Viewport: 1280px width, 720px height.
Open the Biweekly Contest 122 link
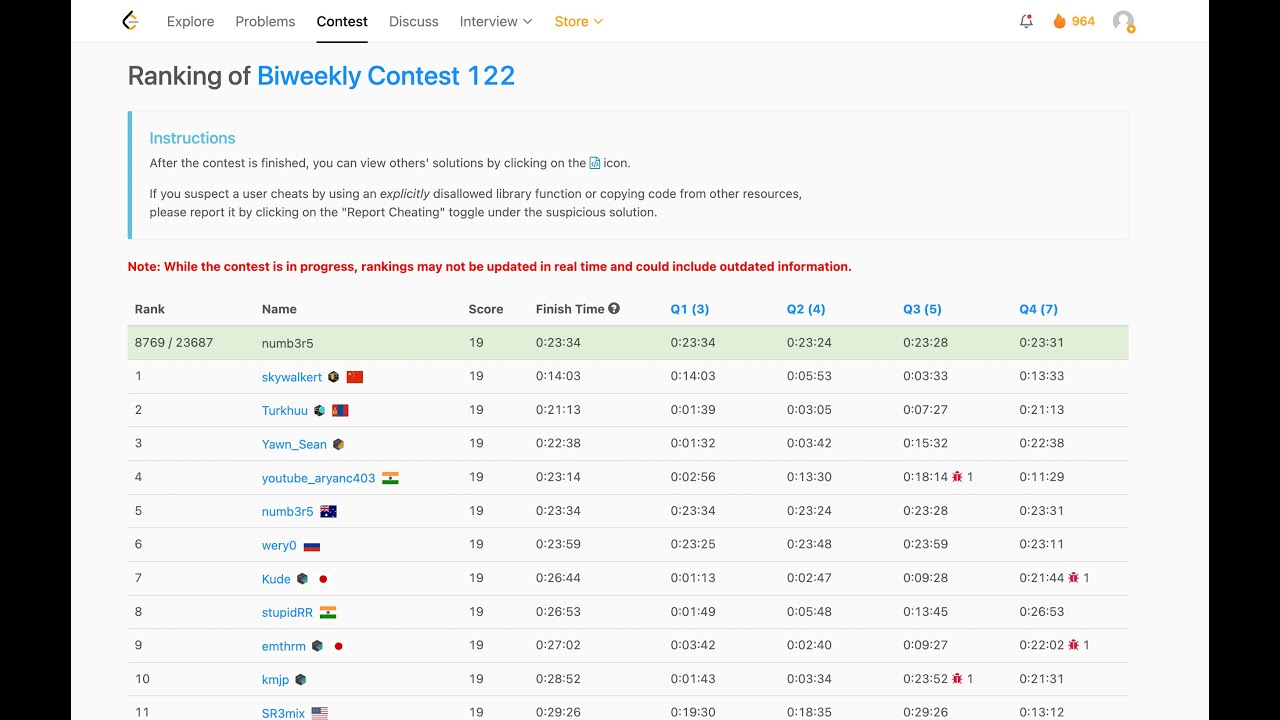pyautogui.click(x=386, y=76)
